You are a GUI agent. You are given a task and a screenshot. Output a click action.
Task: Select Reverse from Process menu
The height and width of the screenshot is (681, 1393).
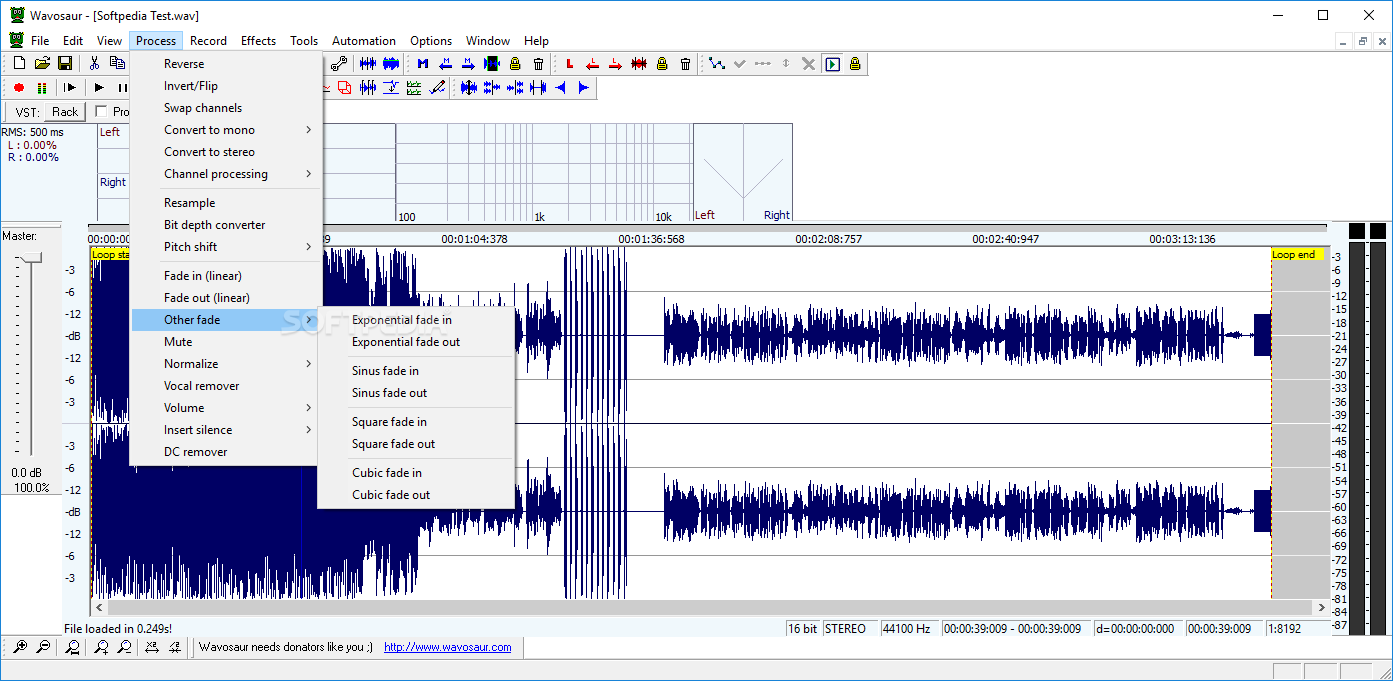click(x=226, y=64)
